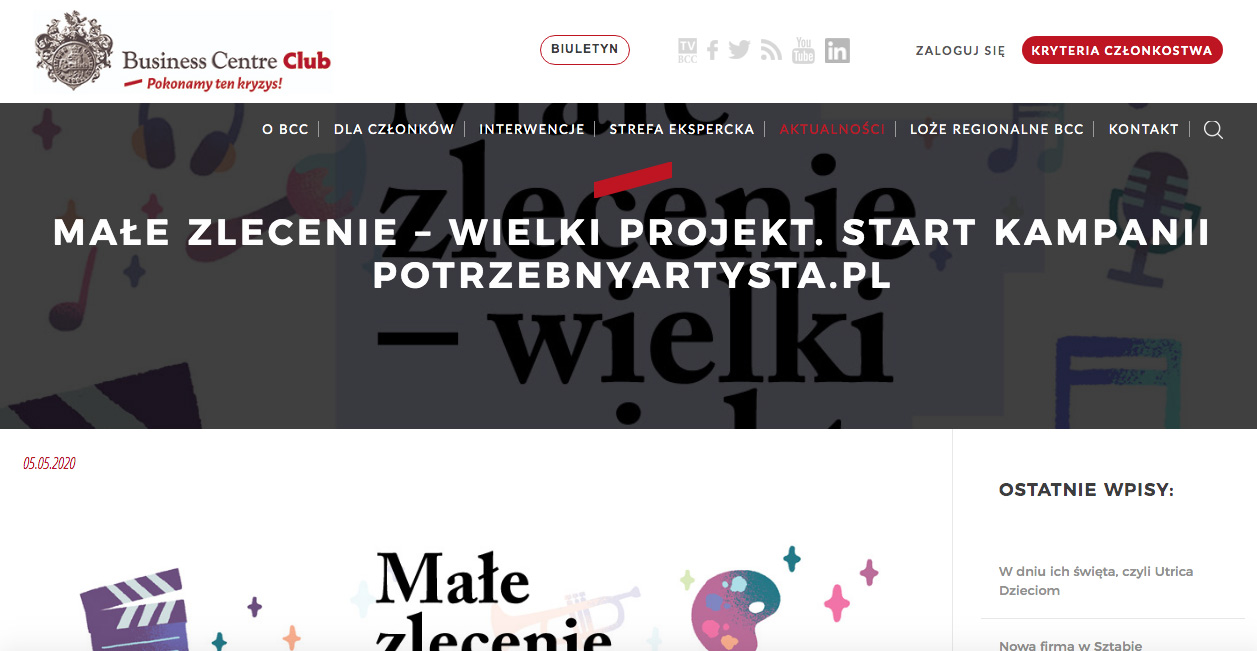Open the YouTube channel icon
Image resolution: width=1257 pixels, height=651 pixels.
(803, 50)
